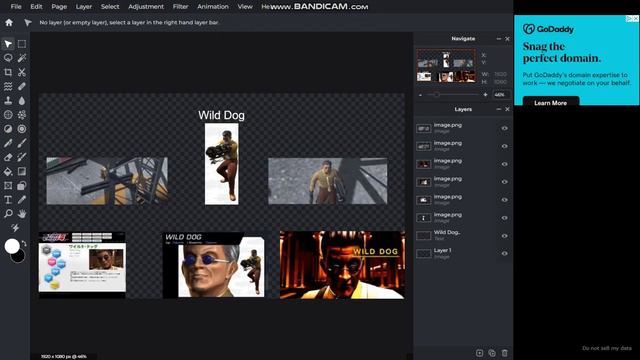Open the Animation menu

[x=213, y=7]
